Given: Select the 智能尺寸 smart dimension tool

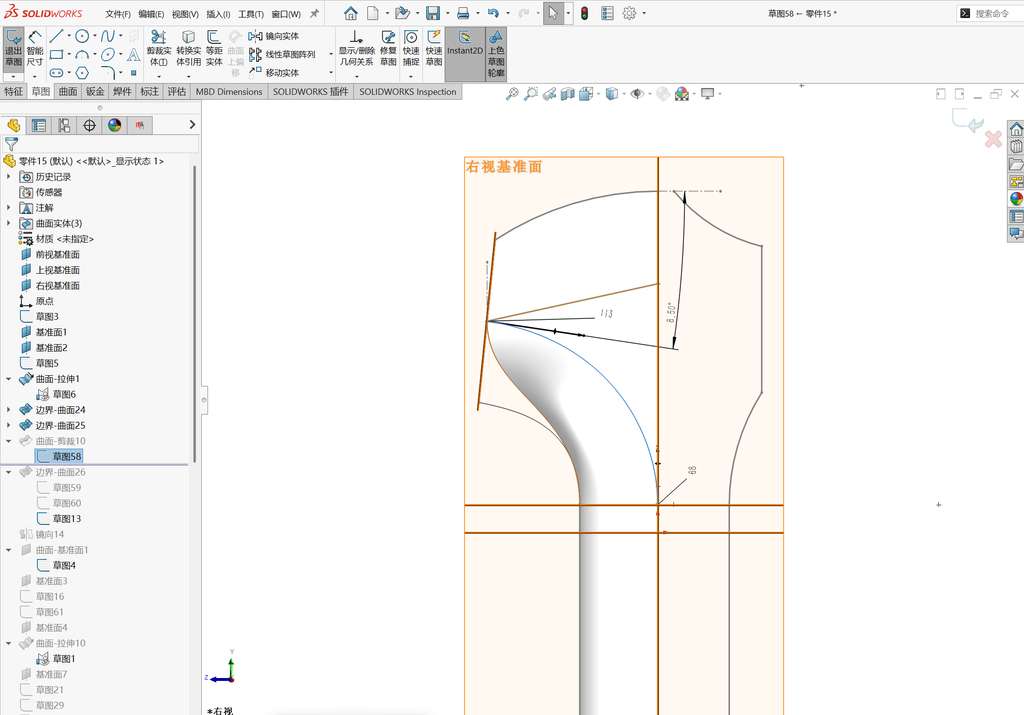Looking at the screenshot, I should coord(35,49).
